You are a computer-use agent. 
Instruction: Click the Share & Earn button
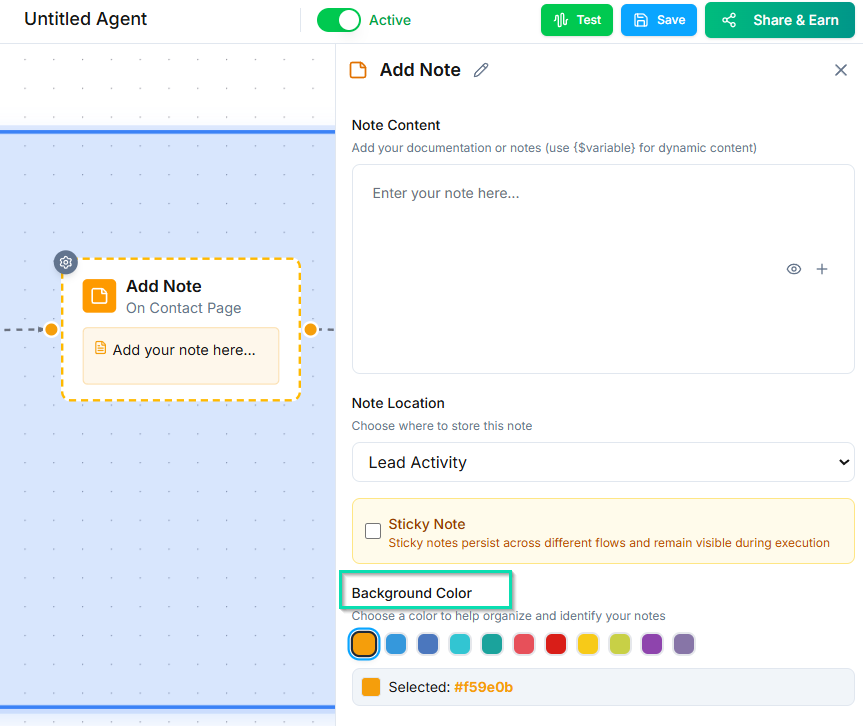(x=780, y=20)
